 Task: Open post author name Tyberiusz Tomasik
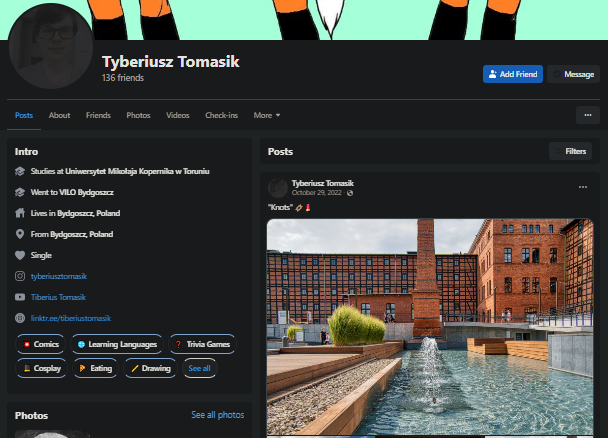click(x=323, y=183)
